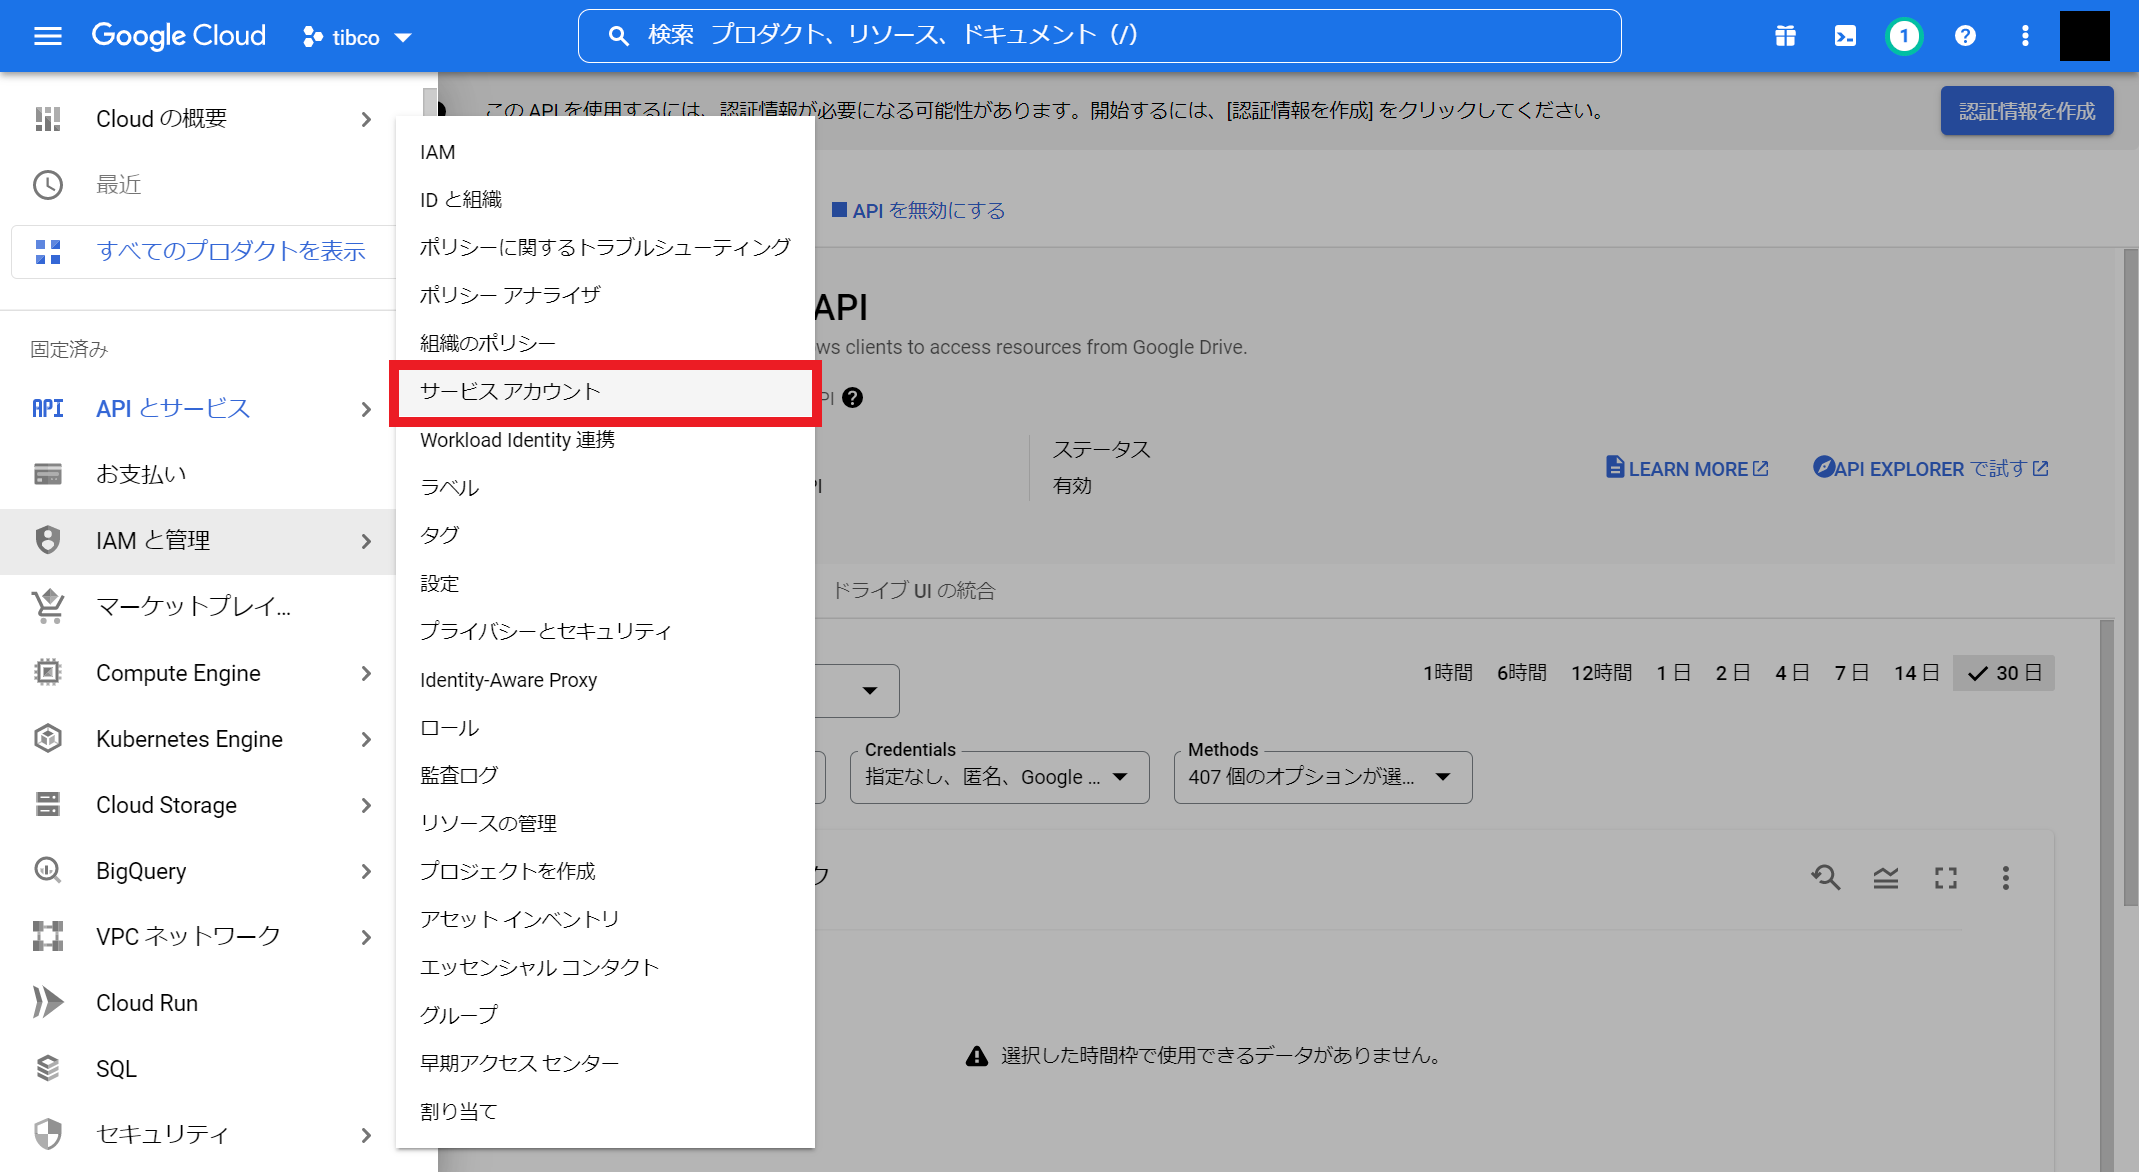Image resolution: width=2139 pixels, height=1172 pixels.
Task: Select サービス アカウント submenu item
Action: [x=605, y=392]
